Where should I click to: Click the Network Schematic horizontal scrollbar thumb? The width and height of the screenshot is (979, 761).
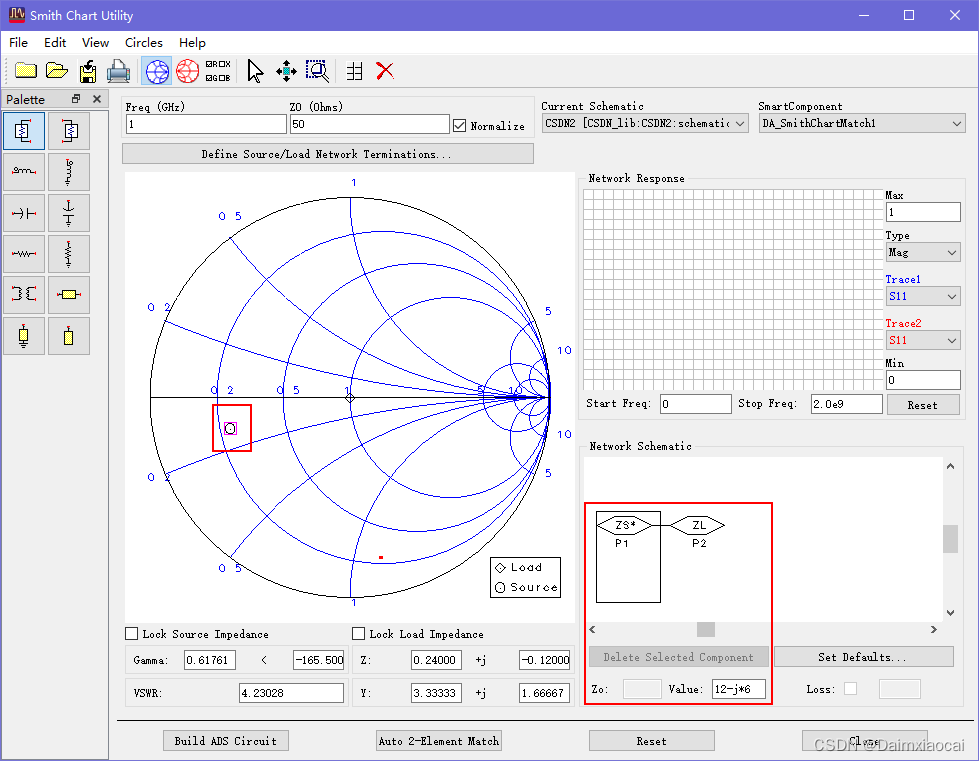706,629
